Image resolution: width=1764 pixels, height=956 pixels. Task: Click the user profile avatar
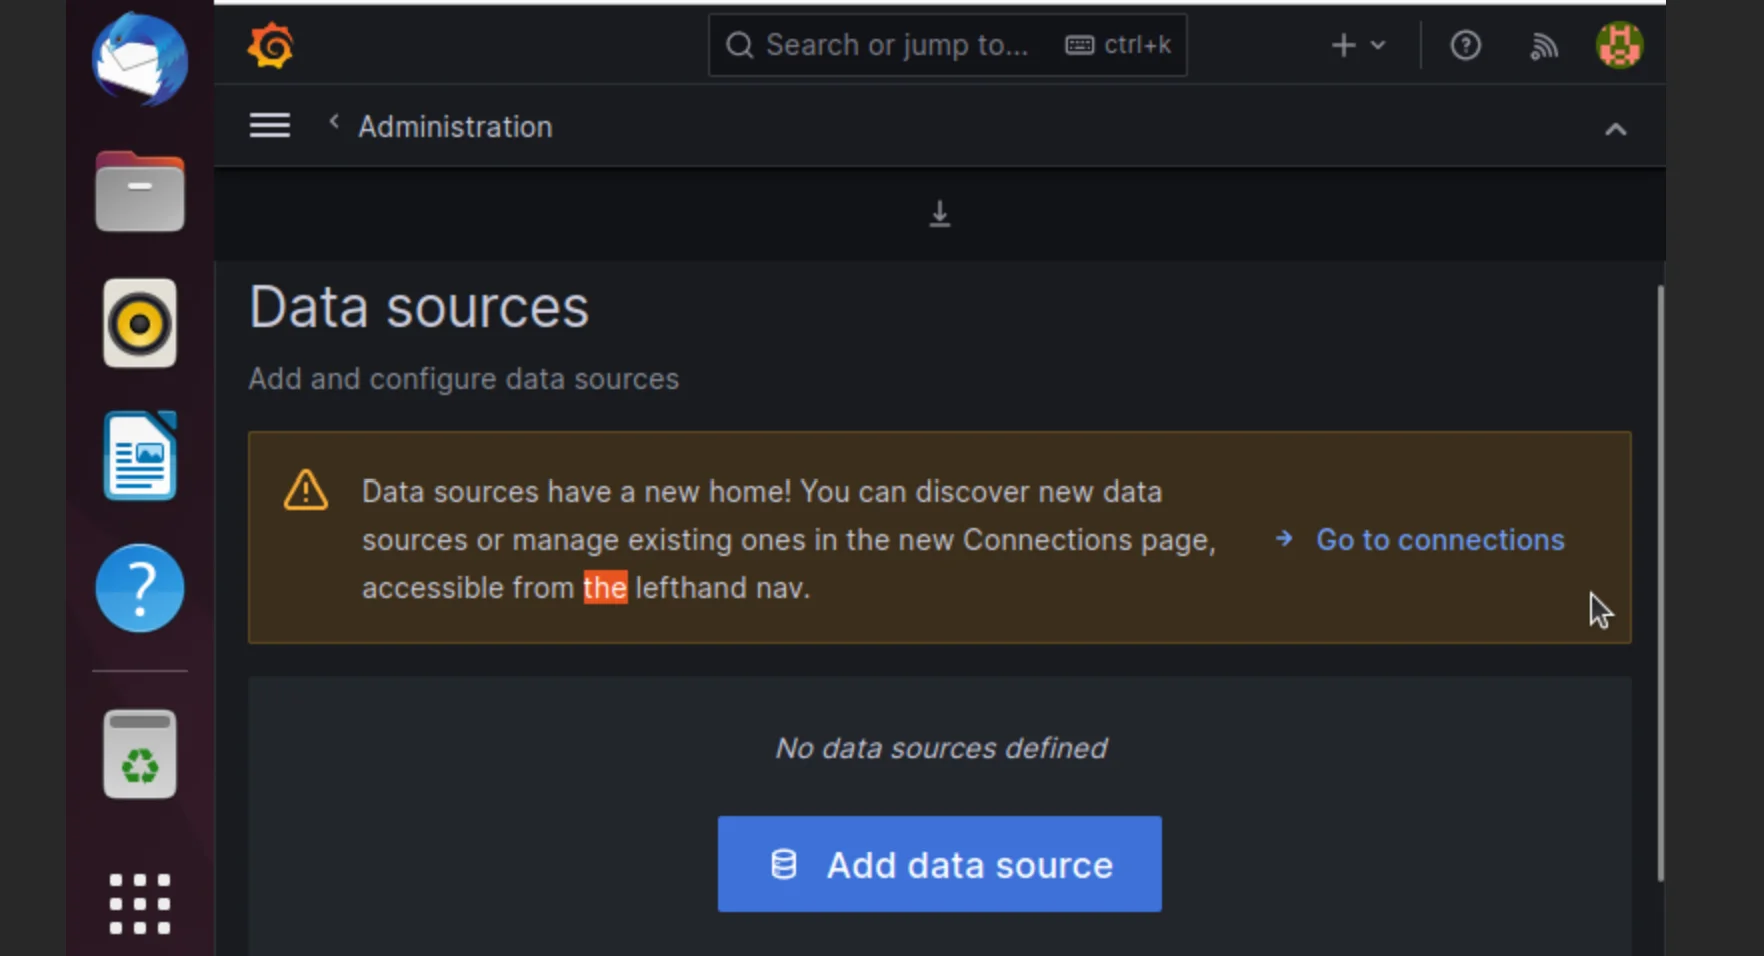click(1618, 45)
